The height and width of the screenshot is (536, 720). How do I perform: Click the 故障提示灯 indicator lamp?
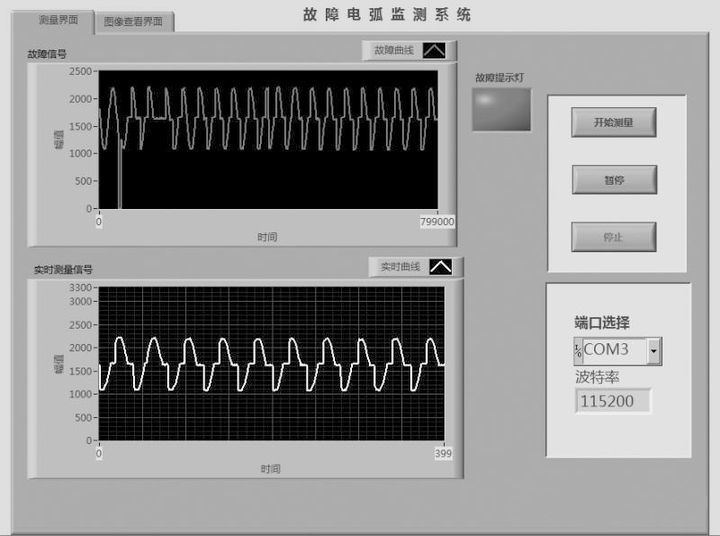click(502, 110)
